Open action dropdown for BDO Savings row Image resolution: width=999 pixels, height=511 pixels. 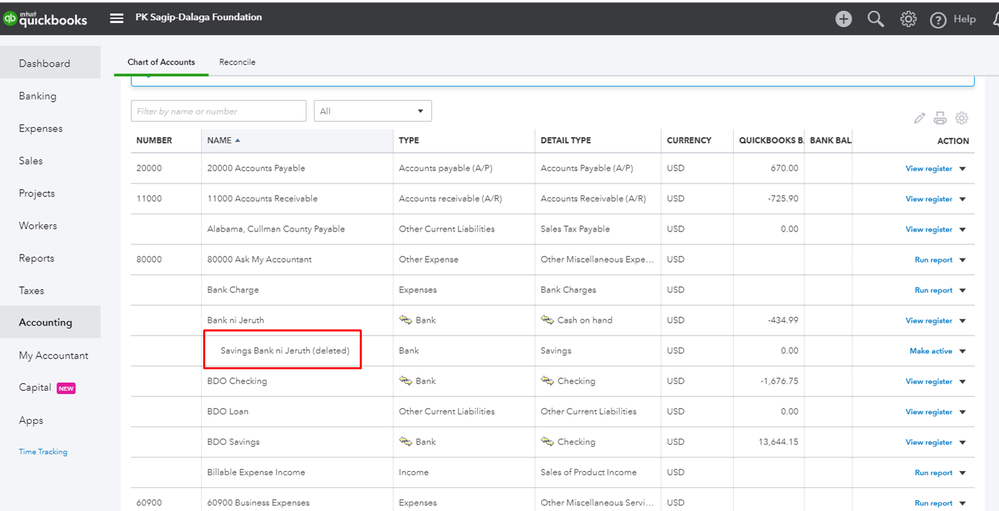click(x=963, y=442)
